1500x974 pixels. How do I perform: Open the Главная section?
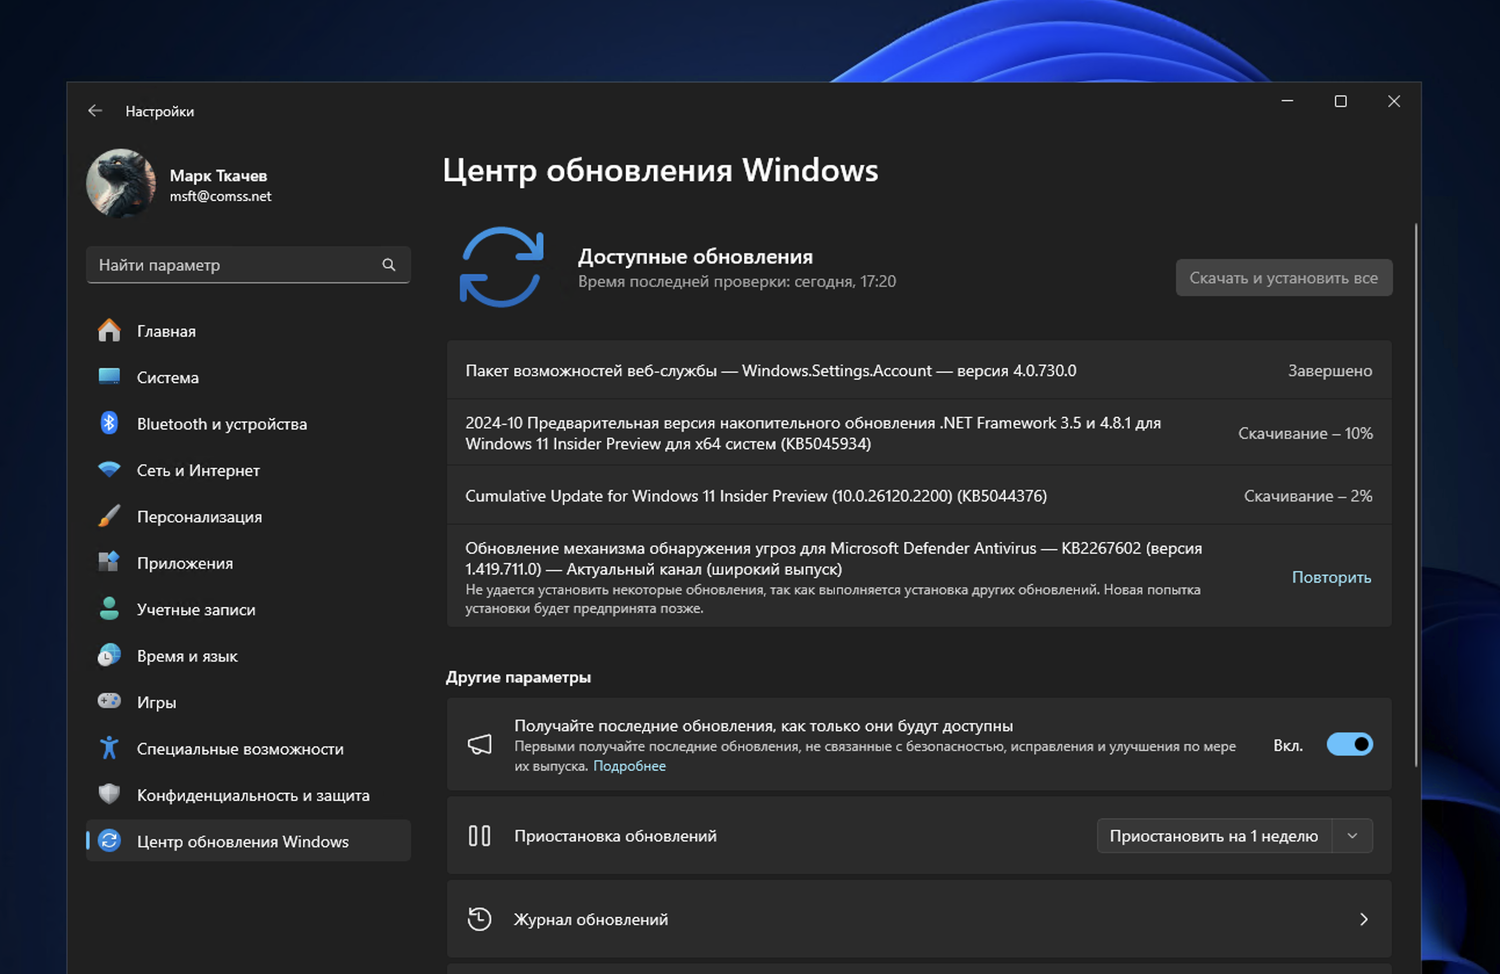tap(248, 331)
